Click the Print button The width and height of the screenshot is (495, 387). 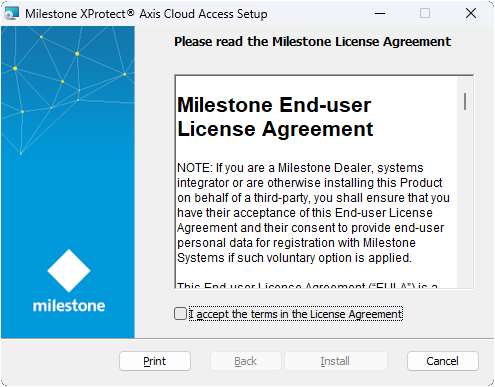pos(155,361)
